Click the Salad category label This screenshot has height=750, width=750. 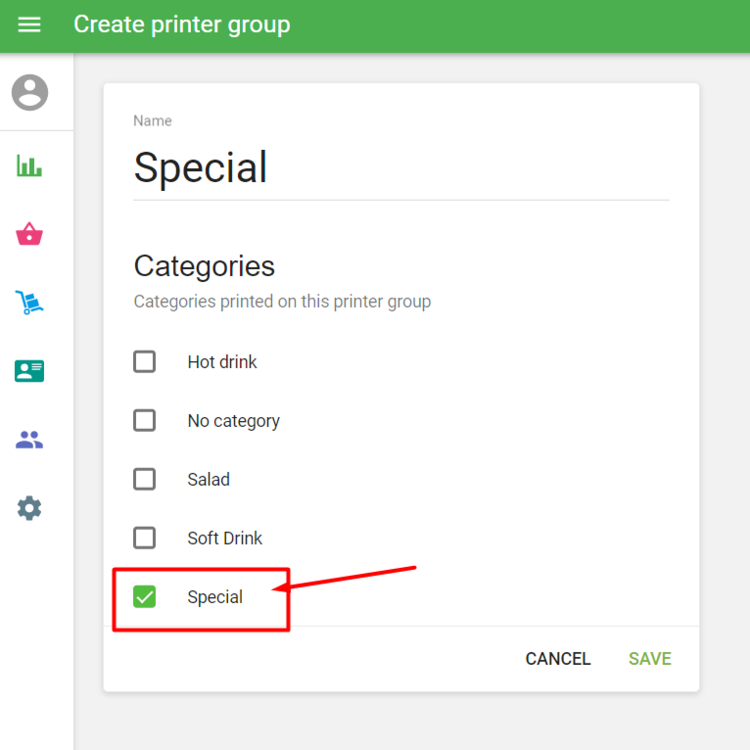[x=208, y=480]
